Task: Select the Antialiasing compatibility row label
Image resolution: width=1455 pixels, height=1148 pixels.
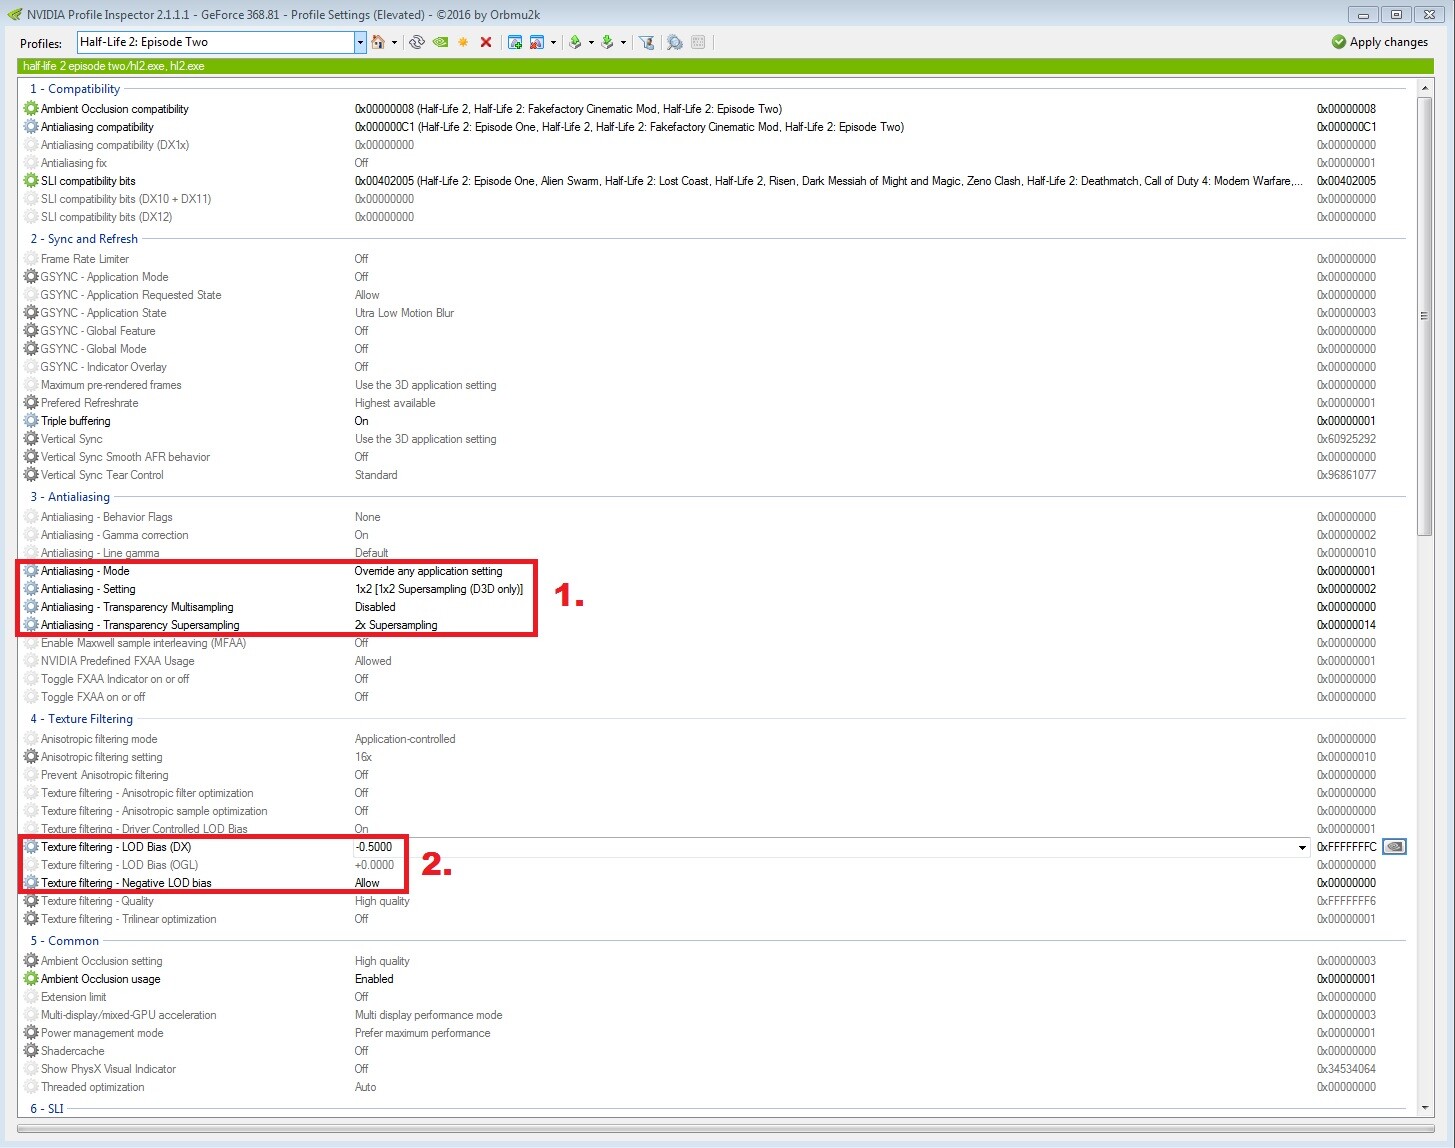Action: 97,127
